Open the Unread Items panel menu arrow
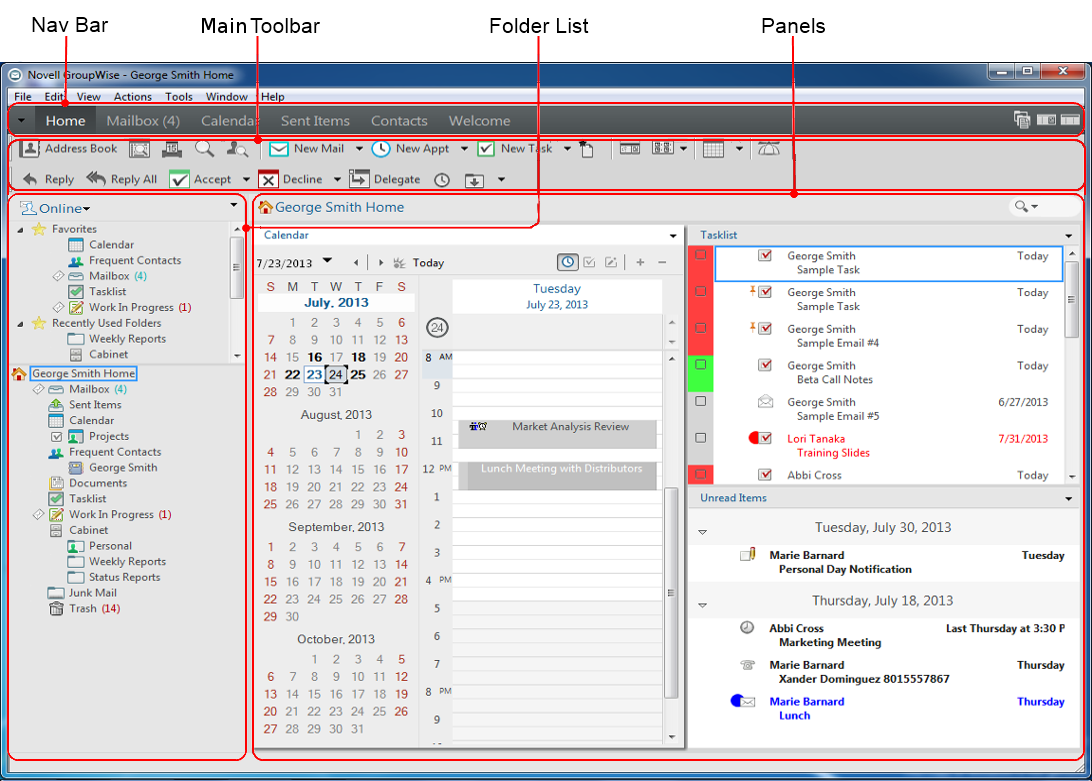Image resolution: width=1092 pixels, height=781 pixels. pos(1068,498)
